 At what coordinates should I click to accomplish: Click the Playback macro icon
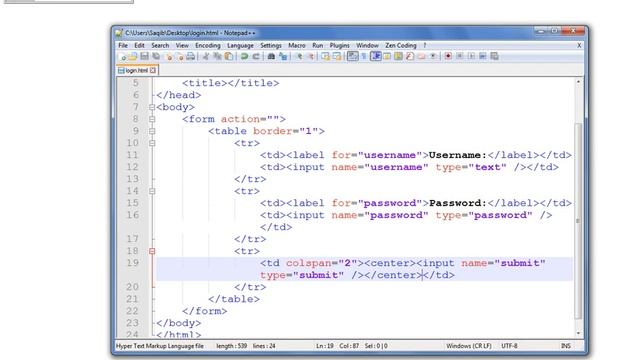[471, 56]
